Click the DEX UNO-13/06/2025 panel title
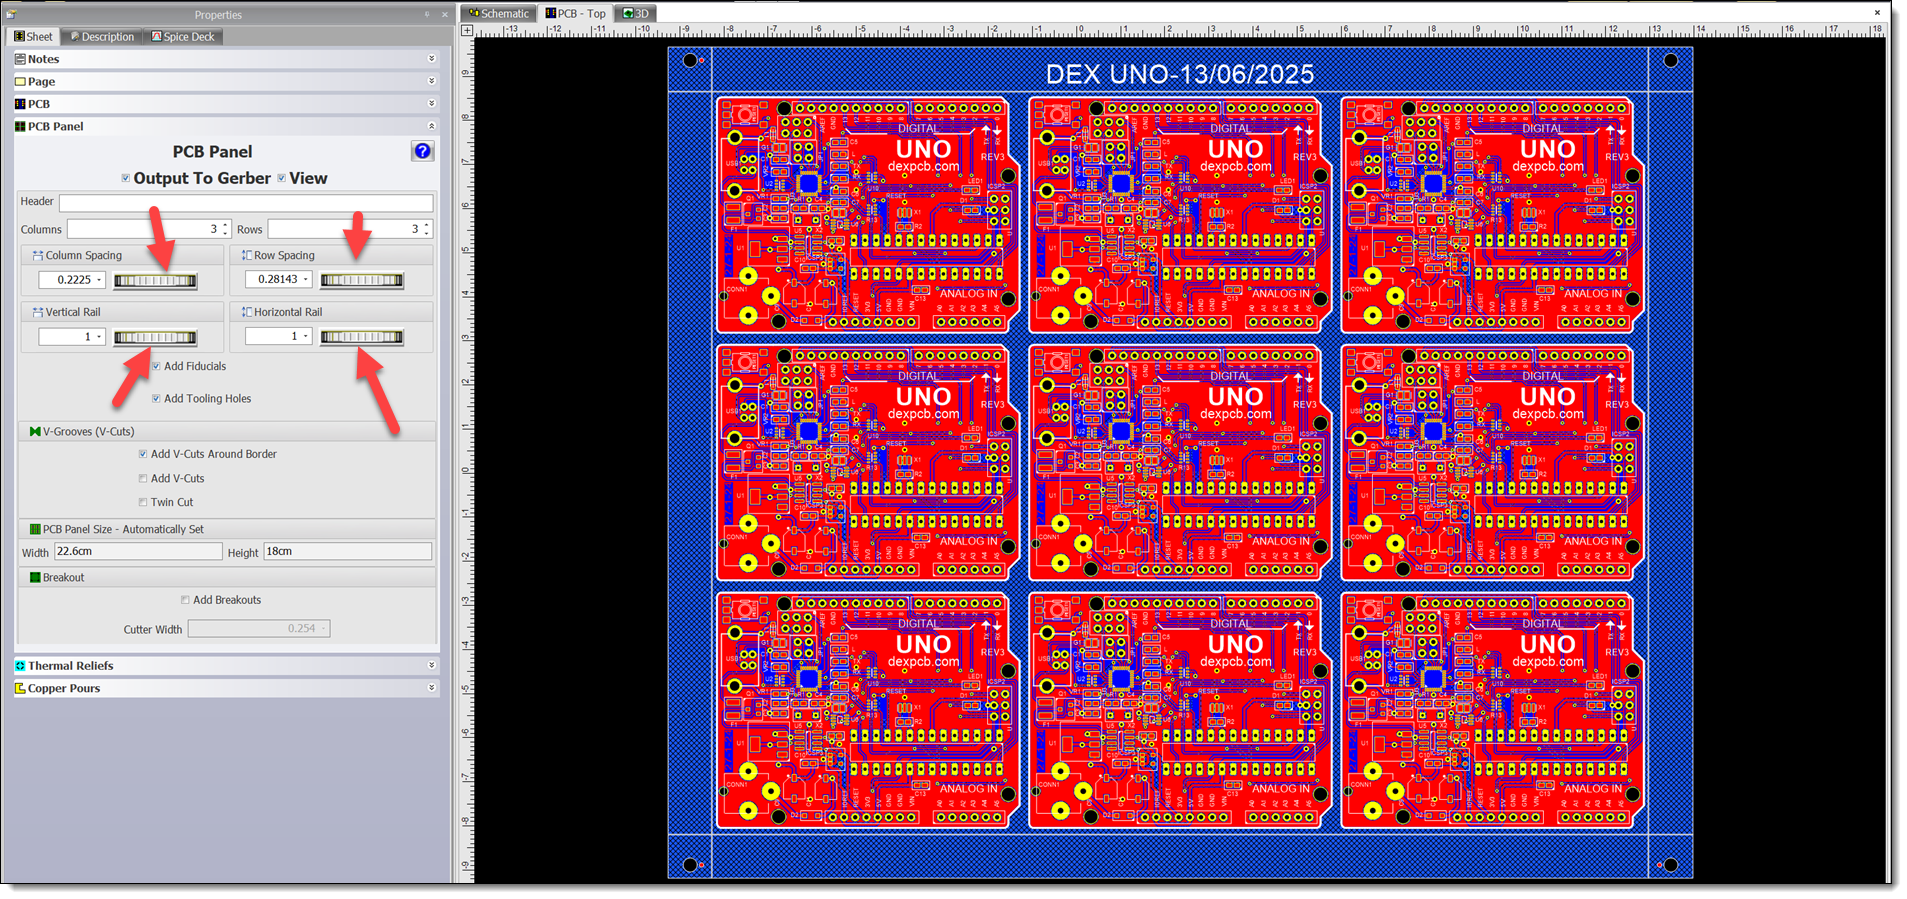The height and width of the screenshot is (899, 1907). (1180, 74)
